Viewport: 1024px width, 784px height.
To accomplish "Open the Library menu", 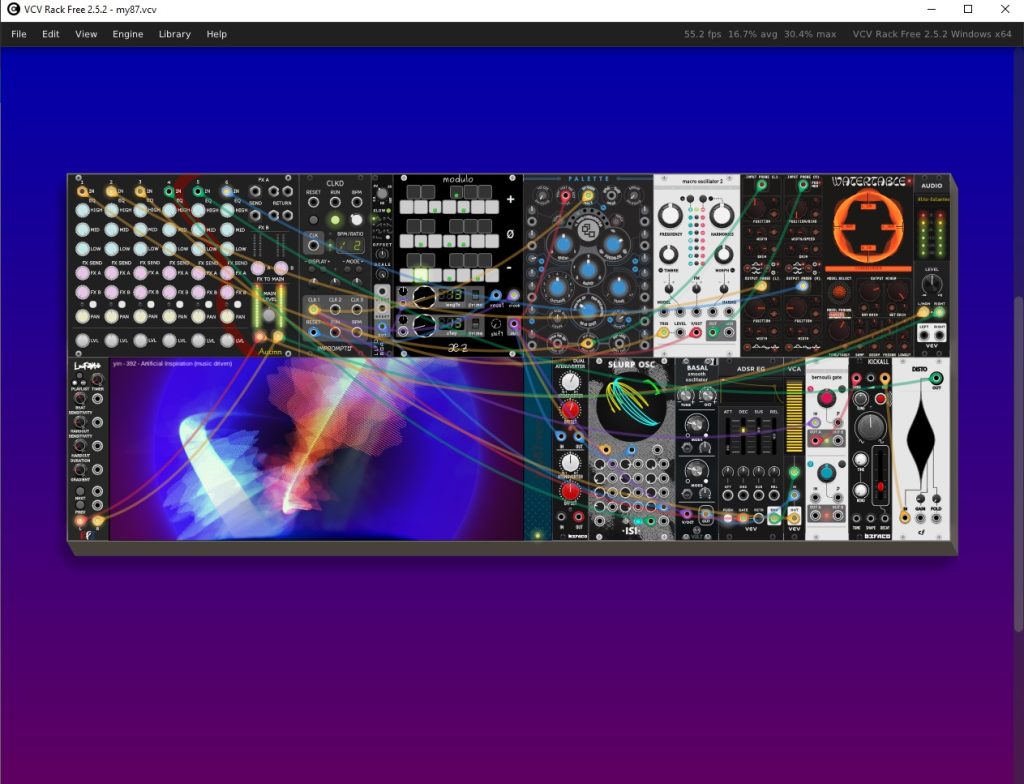I will coord(174,34).
